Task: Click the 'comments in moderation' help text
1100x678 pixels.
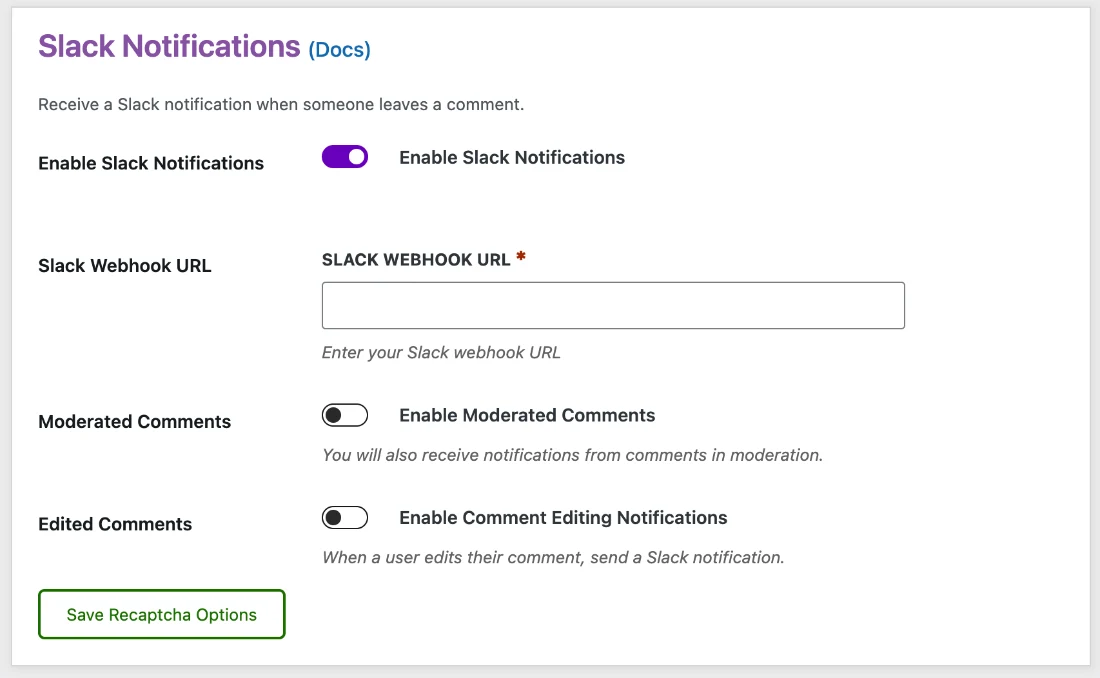Action: [572, 455]
